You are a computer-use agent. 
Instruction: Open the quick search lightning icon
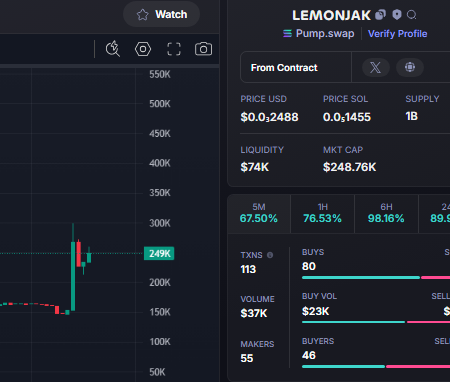(x=113, y=49)
